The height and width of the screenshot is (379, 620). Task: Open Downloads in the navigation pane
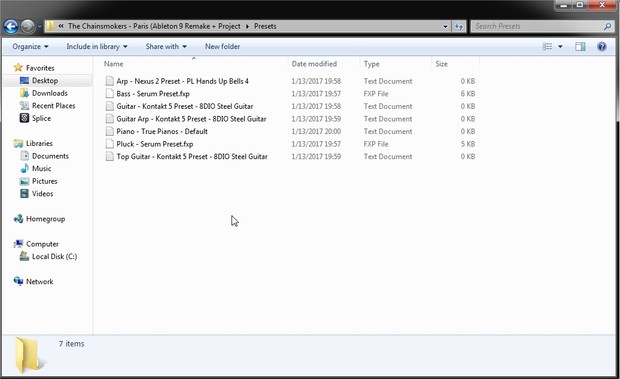pos(44,93)
